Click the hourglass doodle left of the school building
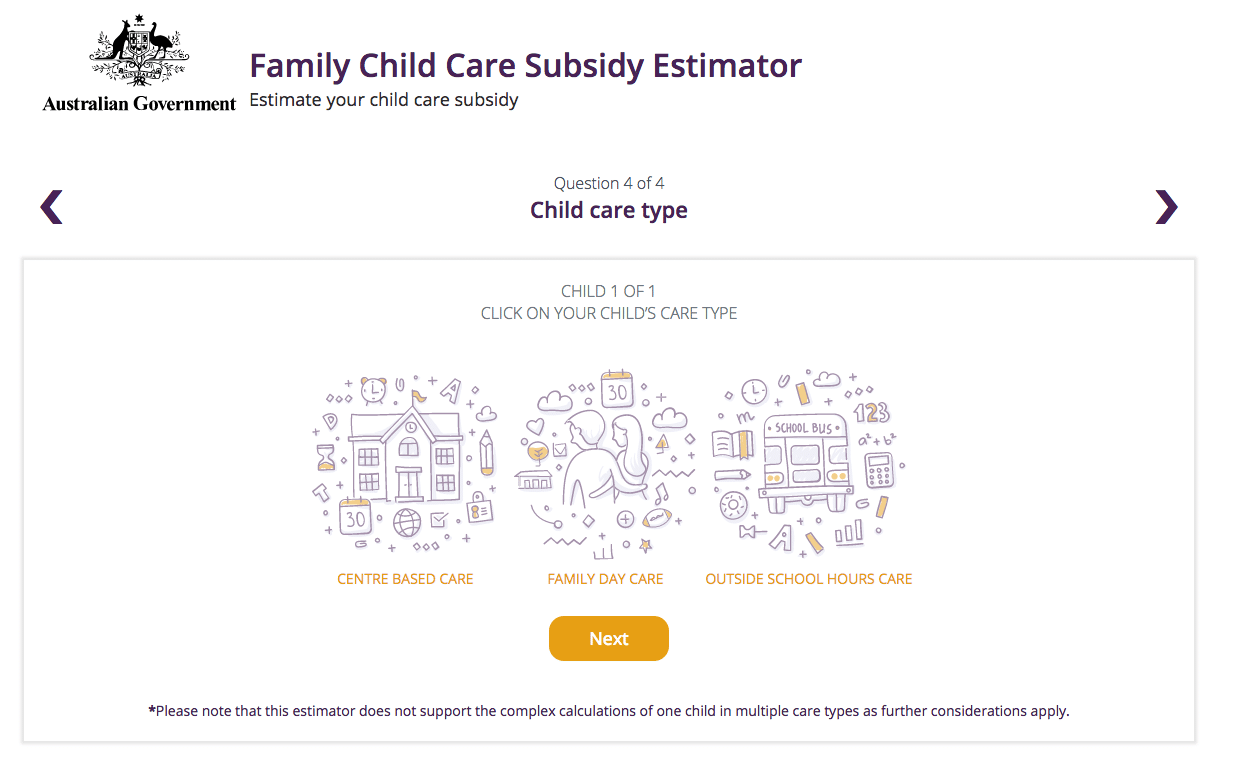The height and width of the screenshot is (782, 1248). (326, 456)
